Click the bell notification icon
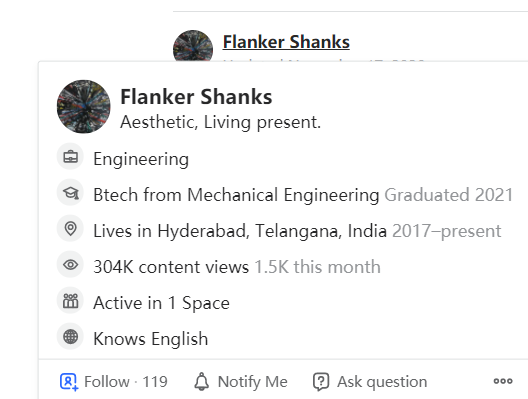 (x=202, y=381)
